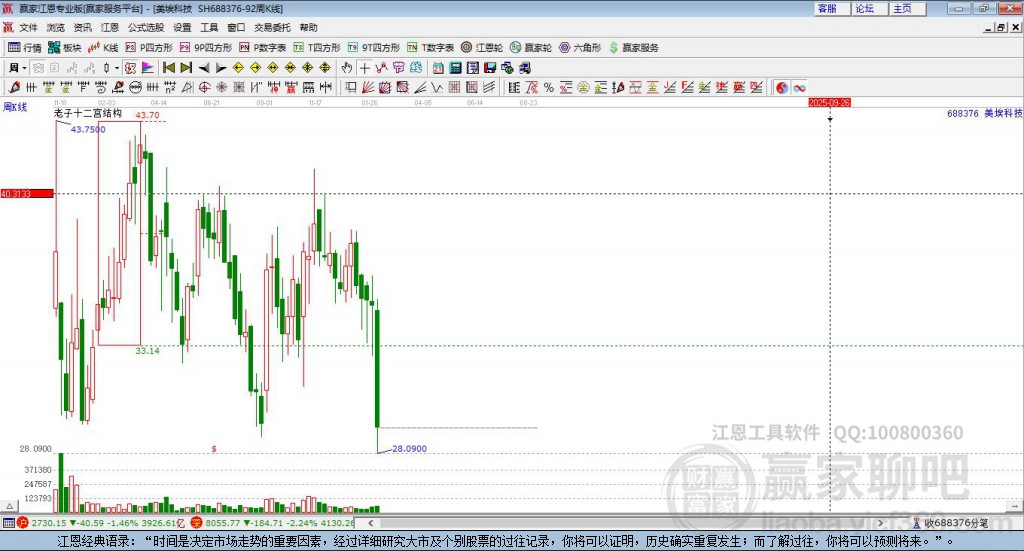Select the spiral drawing tool
1024x551 pixels.
(x=101, y=87)
